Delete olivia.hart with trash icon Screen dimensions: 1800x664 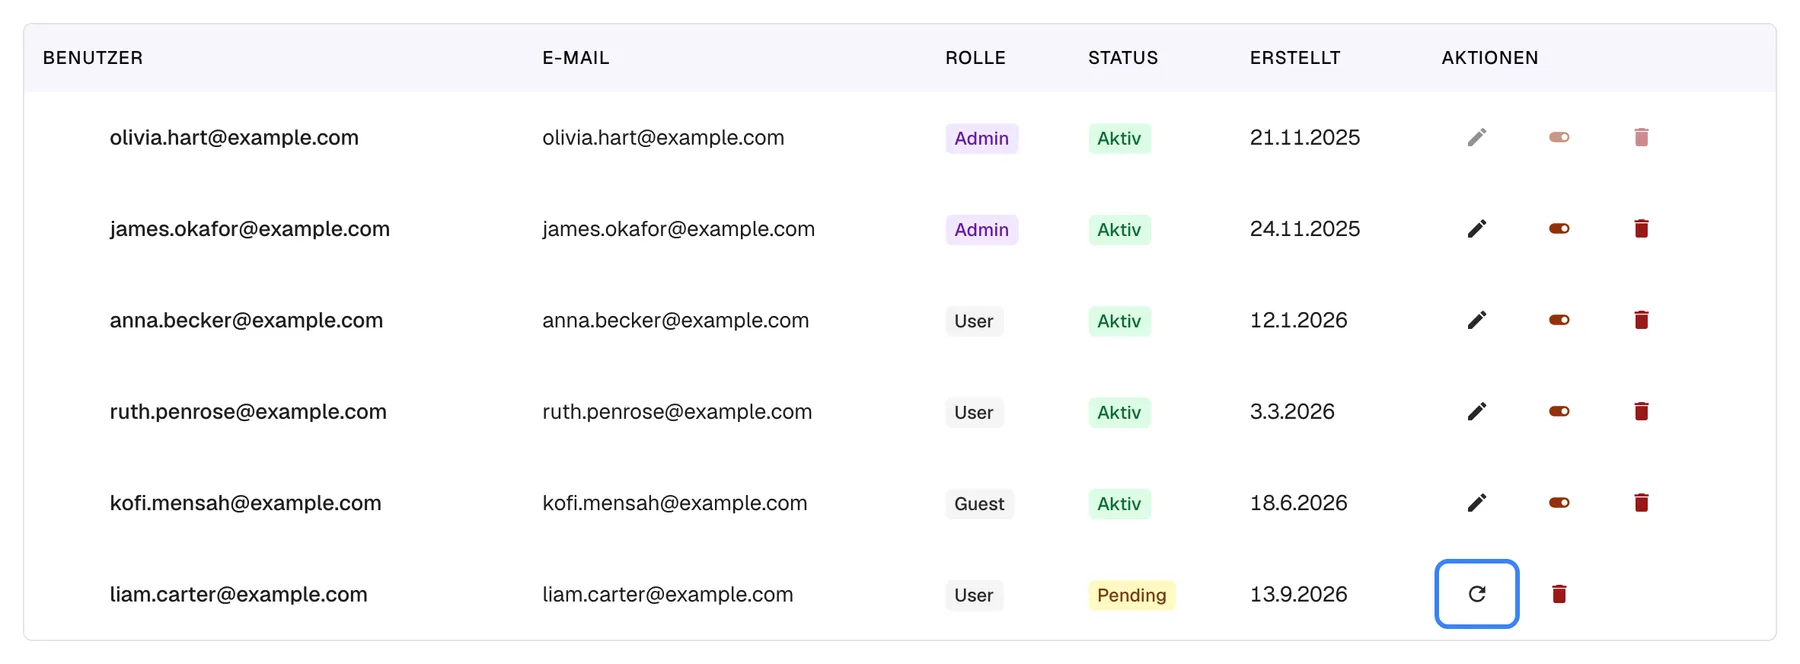1641,138
